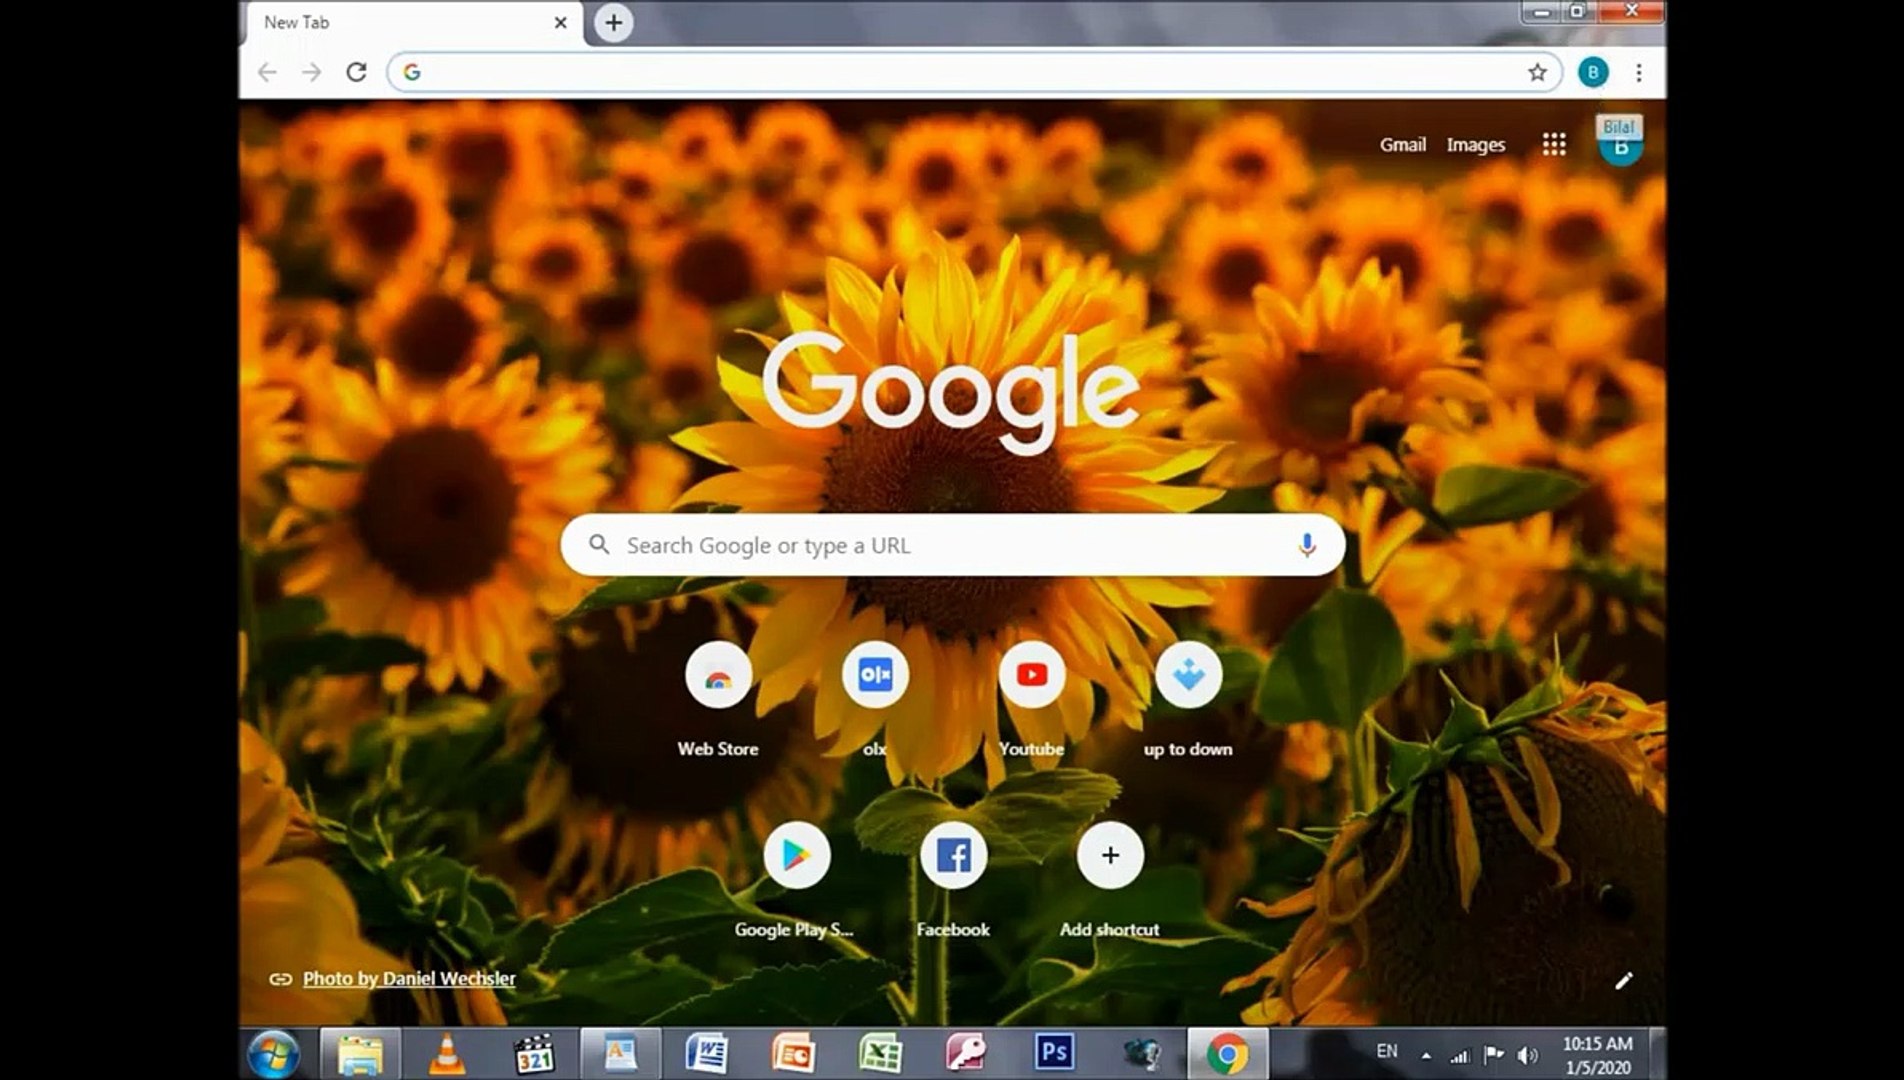Screen dimensions: 1904x1080
Task: Open the Google apps grid
Action: [x=1553, y=144]
